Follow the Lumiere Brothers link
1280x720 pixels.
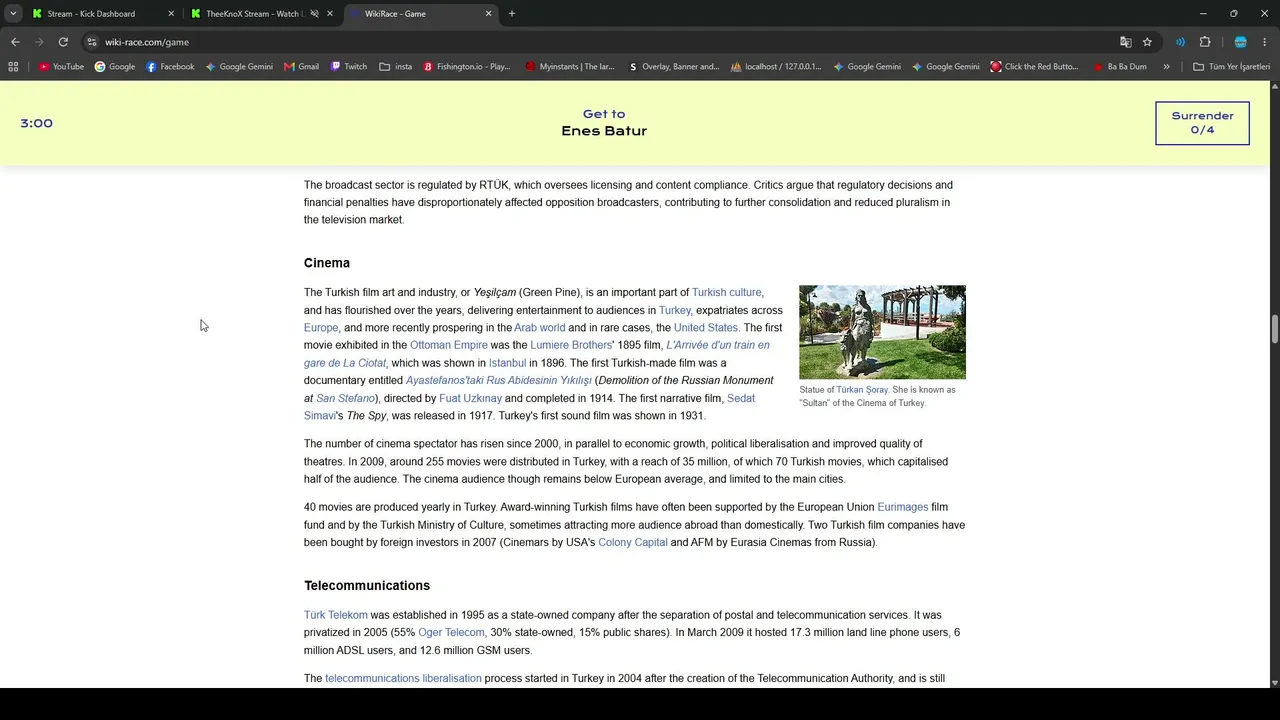click(571, 345)
